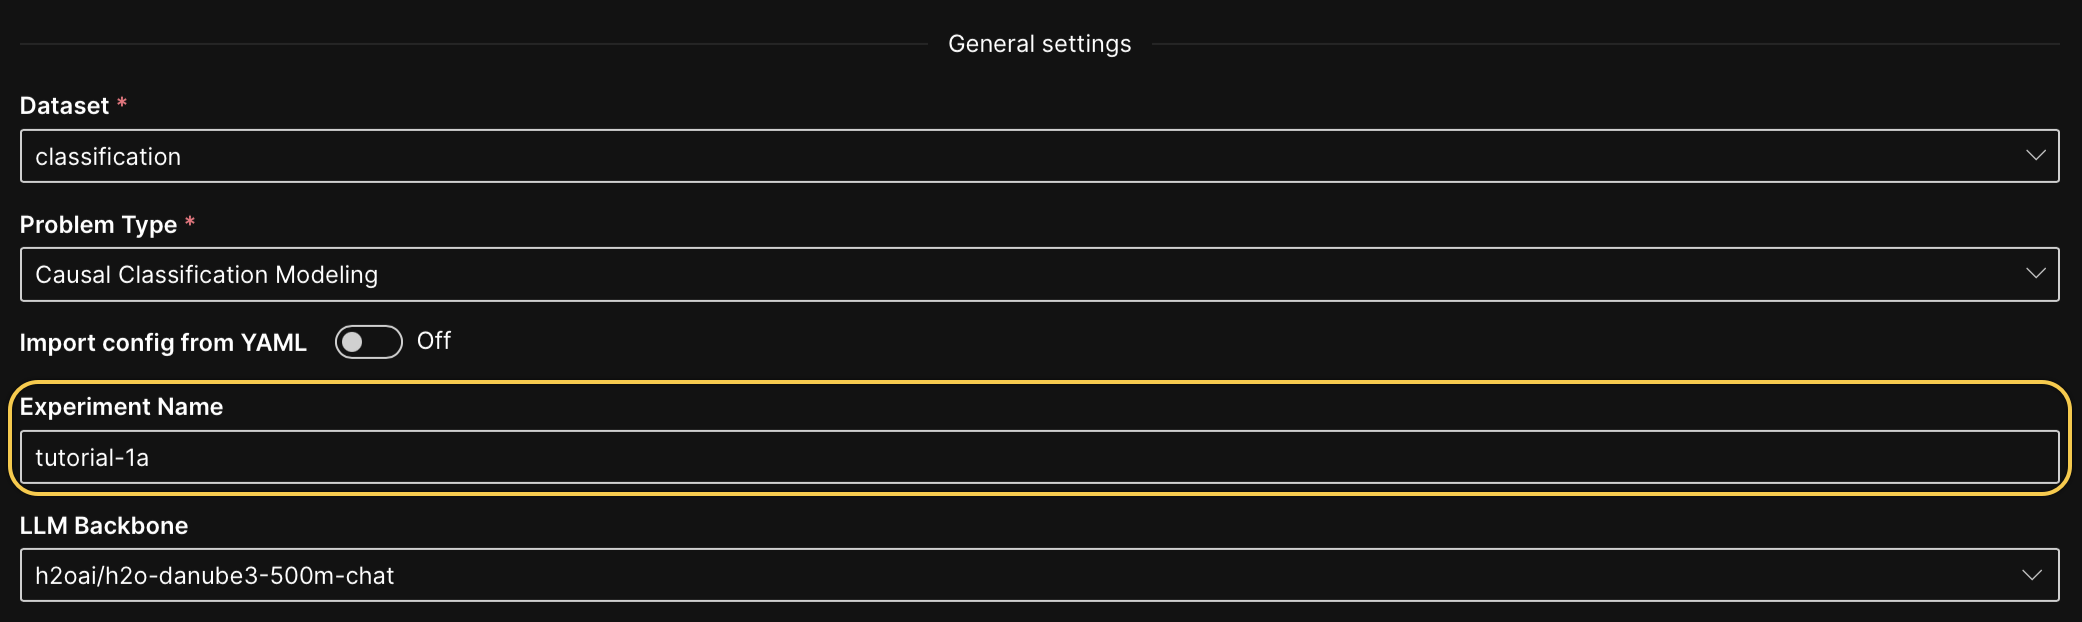Screen dimensions: 2082x622
Task: Click the Problem Type field label
Action: [98, 224]
